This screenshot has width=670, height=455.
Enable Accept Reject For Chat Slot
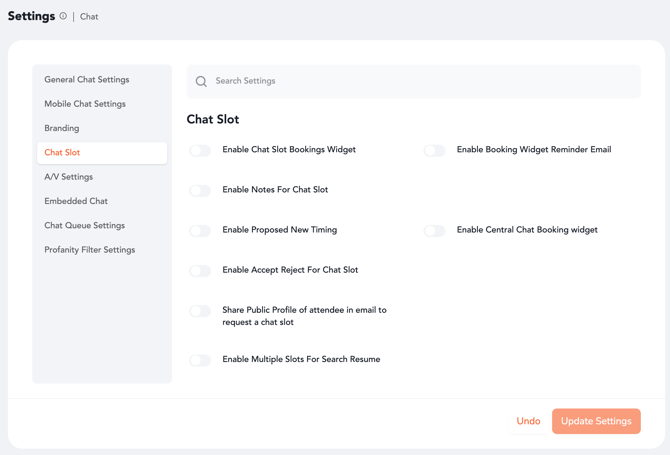click(x=200, y=270)
